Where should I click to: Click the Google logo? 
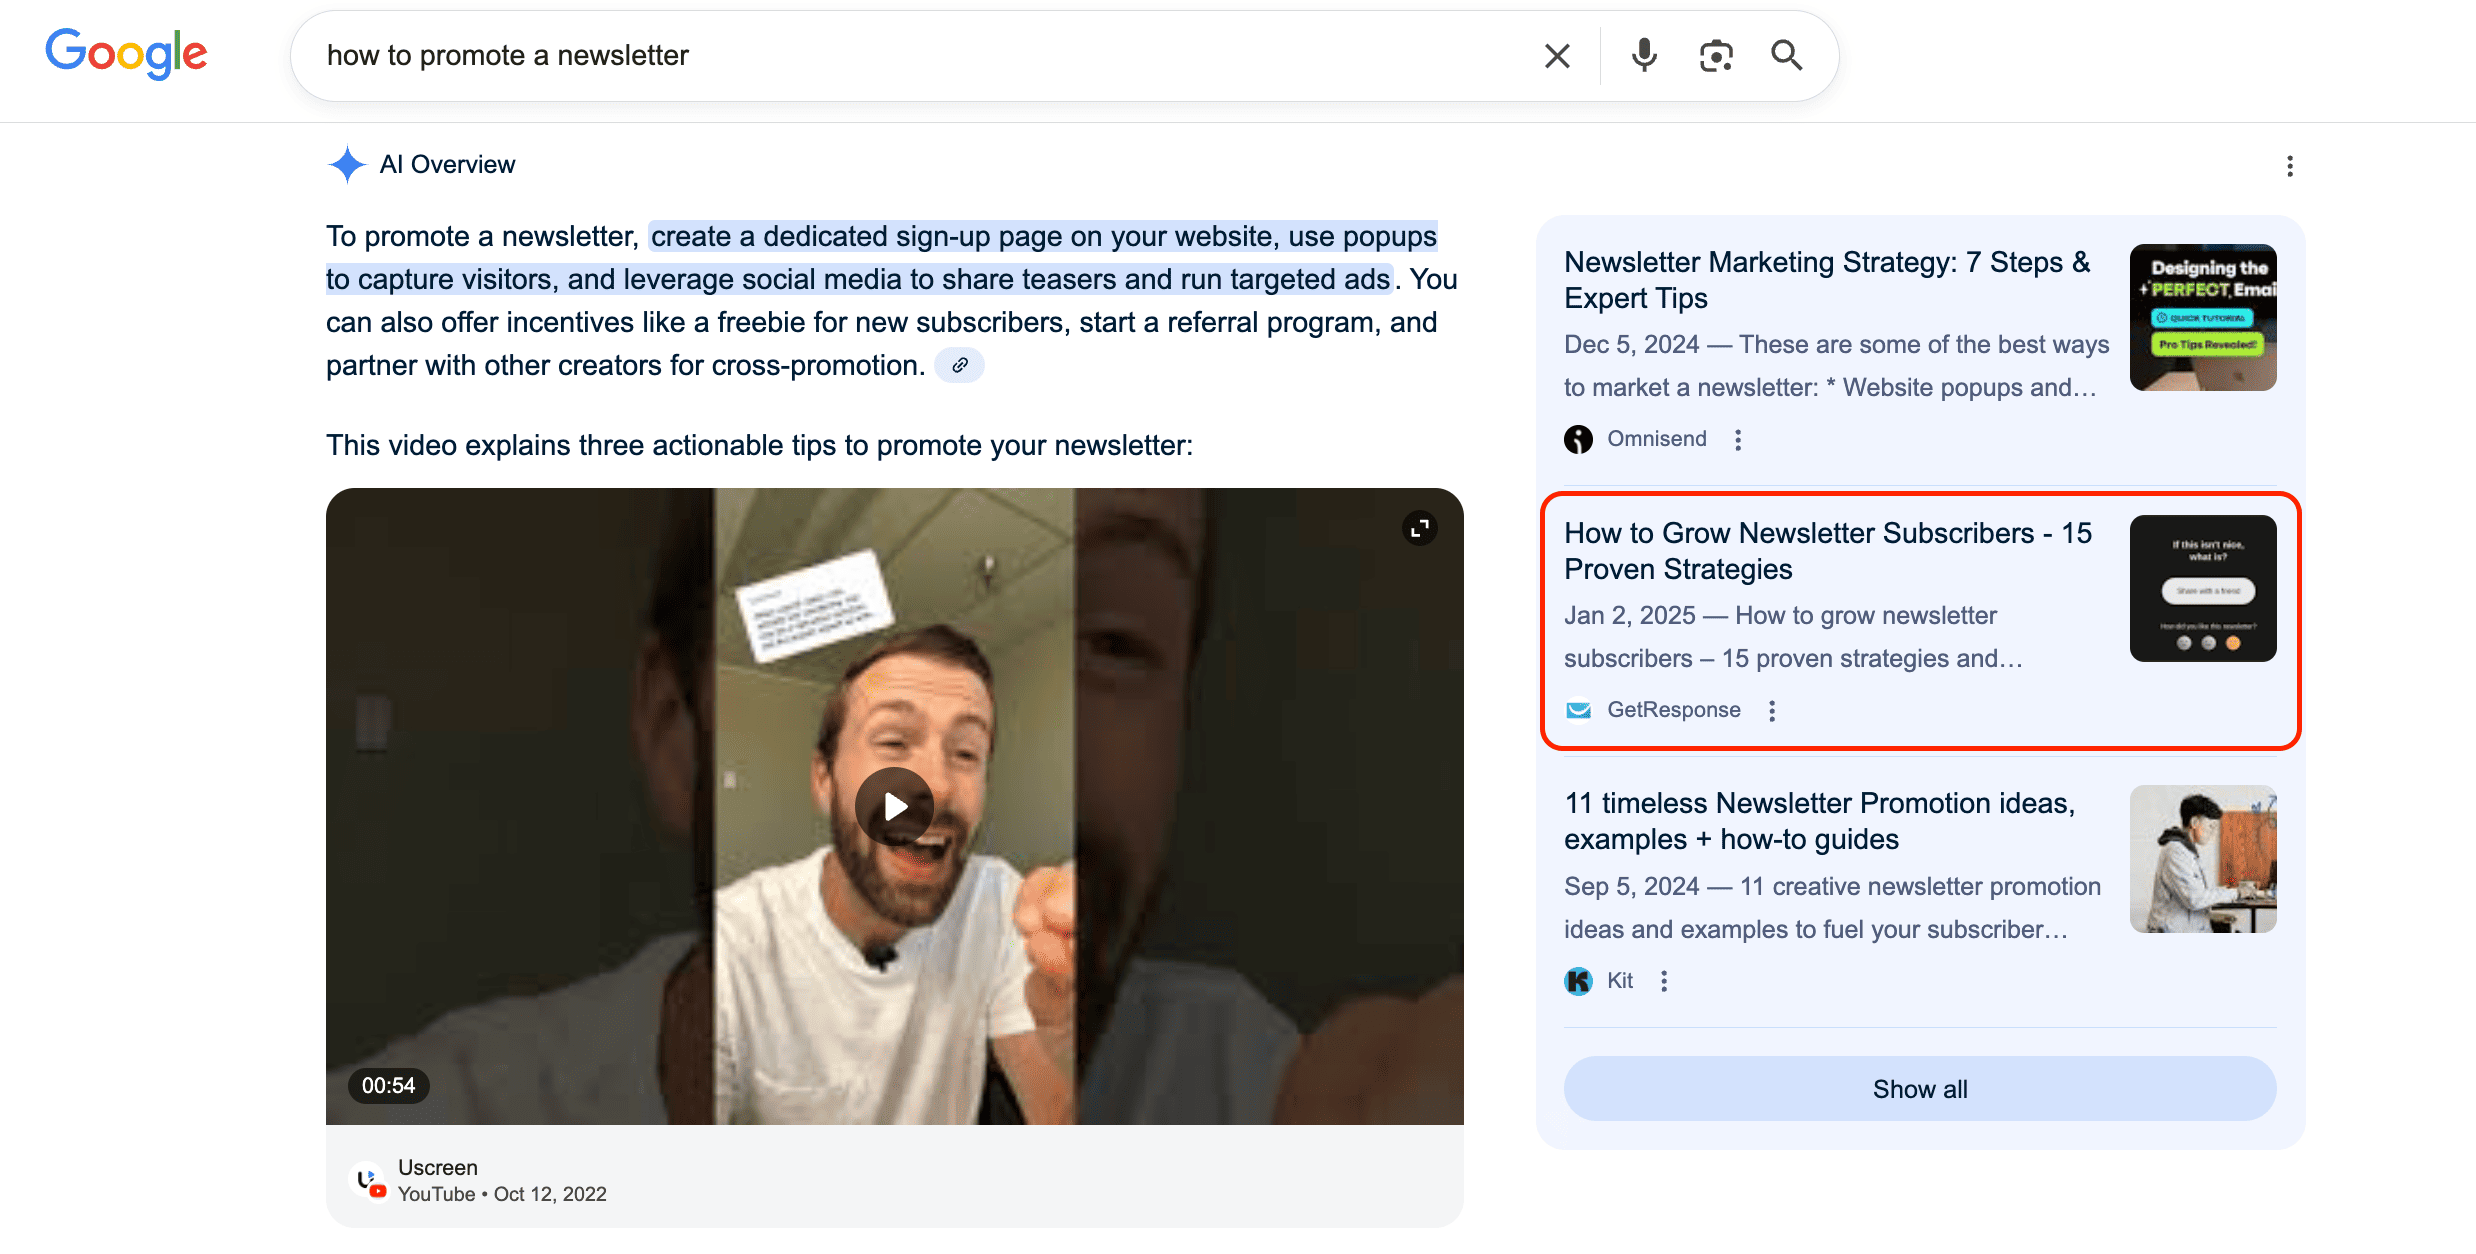point(126,54)
